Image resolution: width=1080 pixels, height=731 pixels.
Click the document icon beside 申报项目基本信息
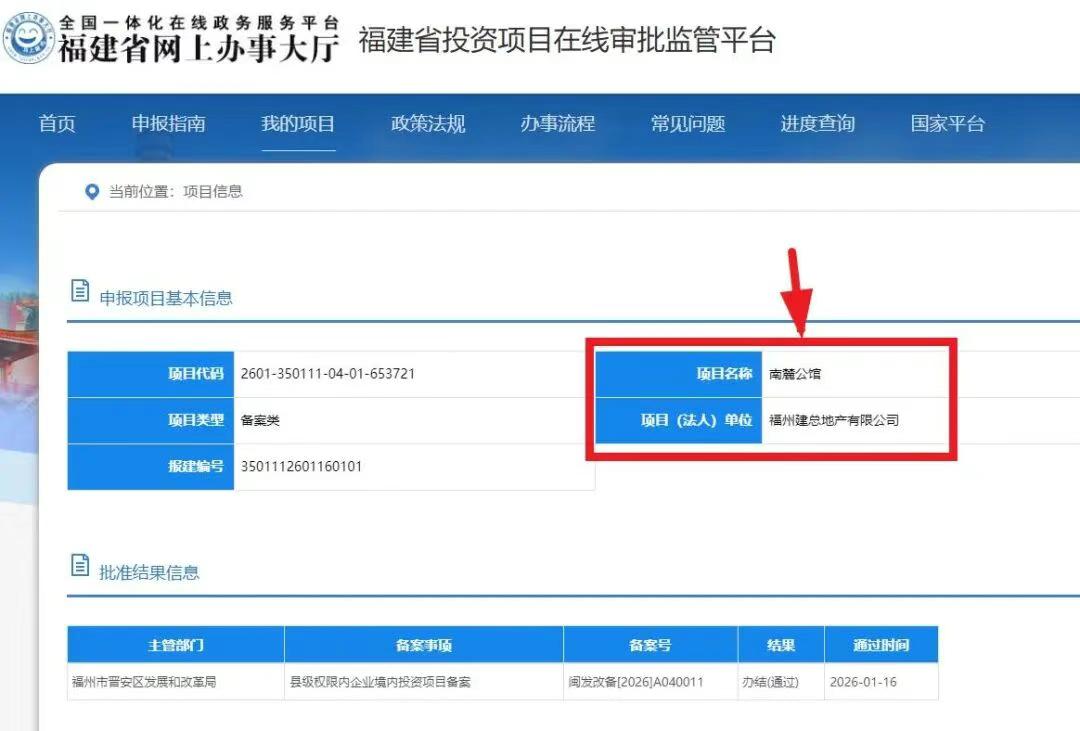coord(80,289)
